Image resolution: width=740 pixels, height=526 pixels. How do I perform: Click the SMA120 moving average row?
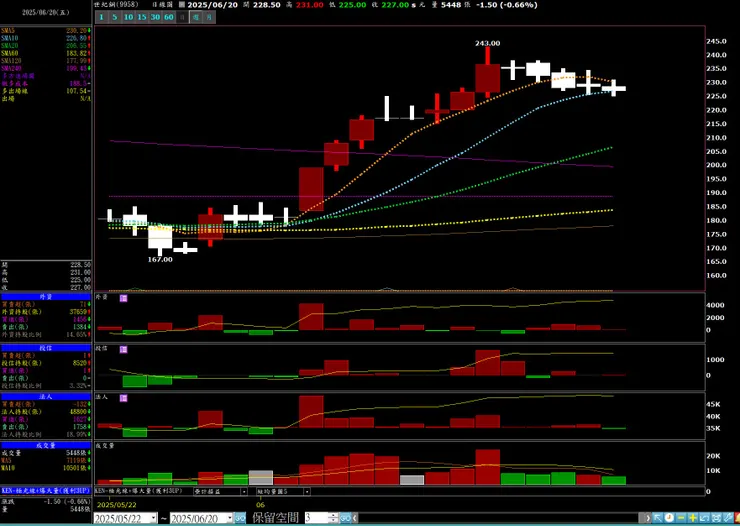[x=46, y=61]
